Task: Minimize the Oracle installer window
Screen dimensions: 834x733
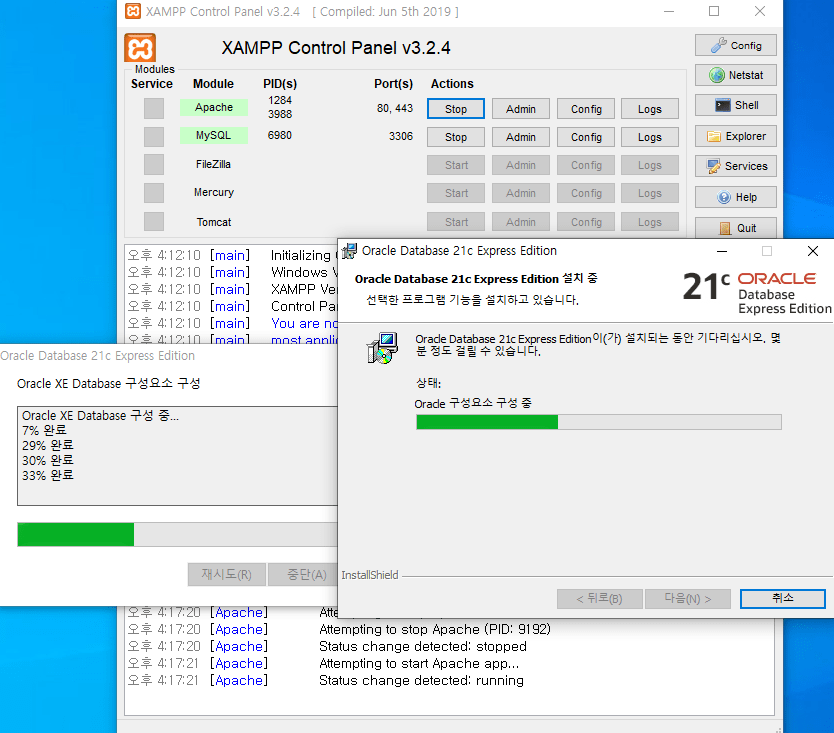Action: click(x=722, y=251)
